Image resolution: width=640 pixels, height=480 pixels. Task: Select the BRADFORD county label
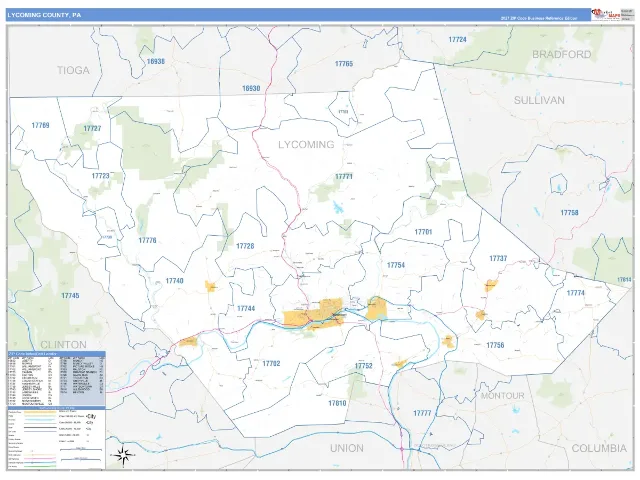pos(562,54)
